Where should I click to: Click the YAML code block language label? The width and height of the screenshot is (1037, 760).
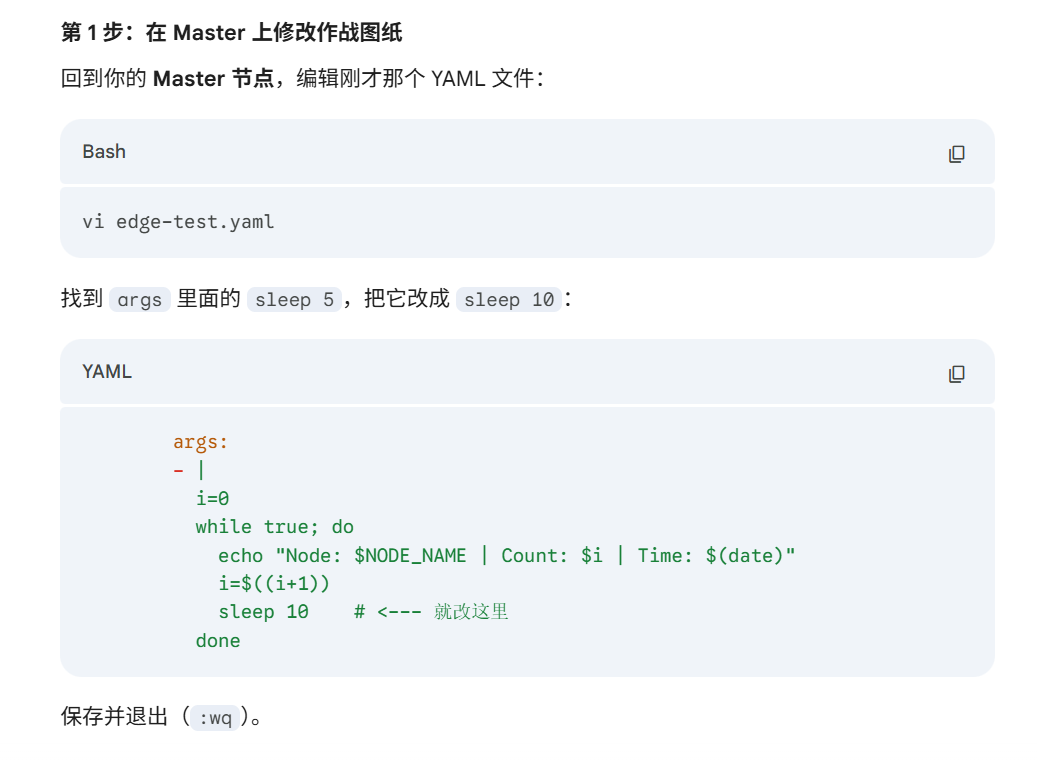click(107, 372)
